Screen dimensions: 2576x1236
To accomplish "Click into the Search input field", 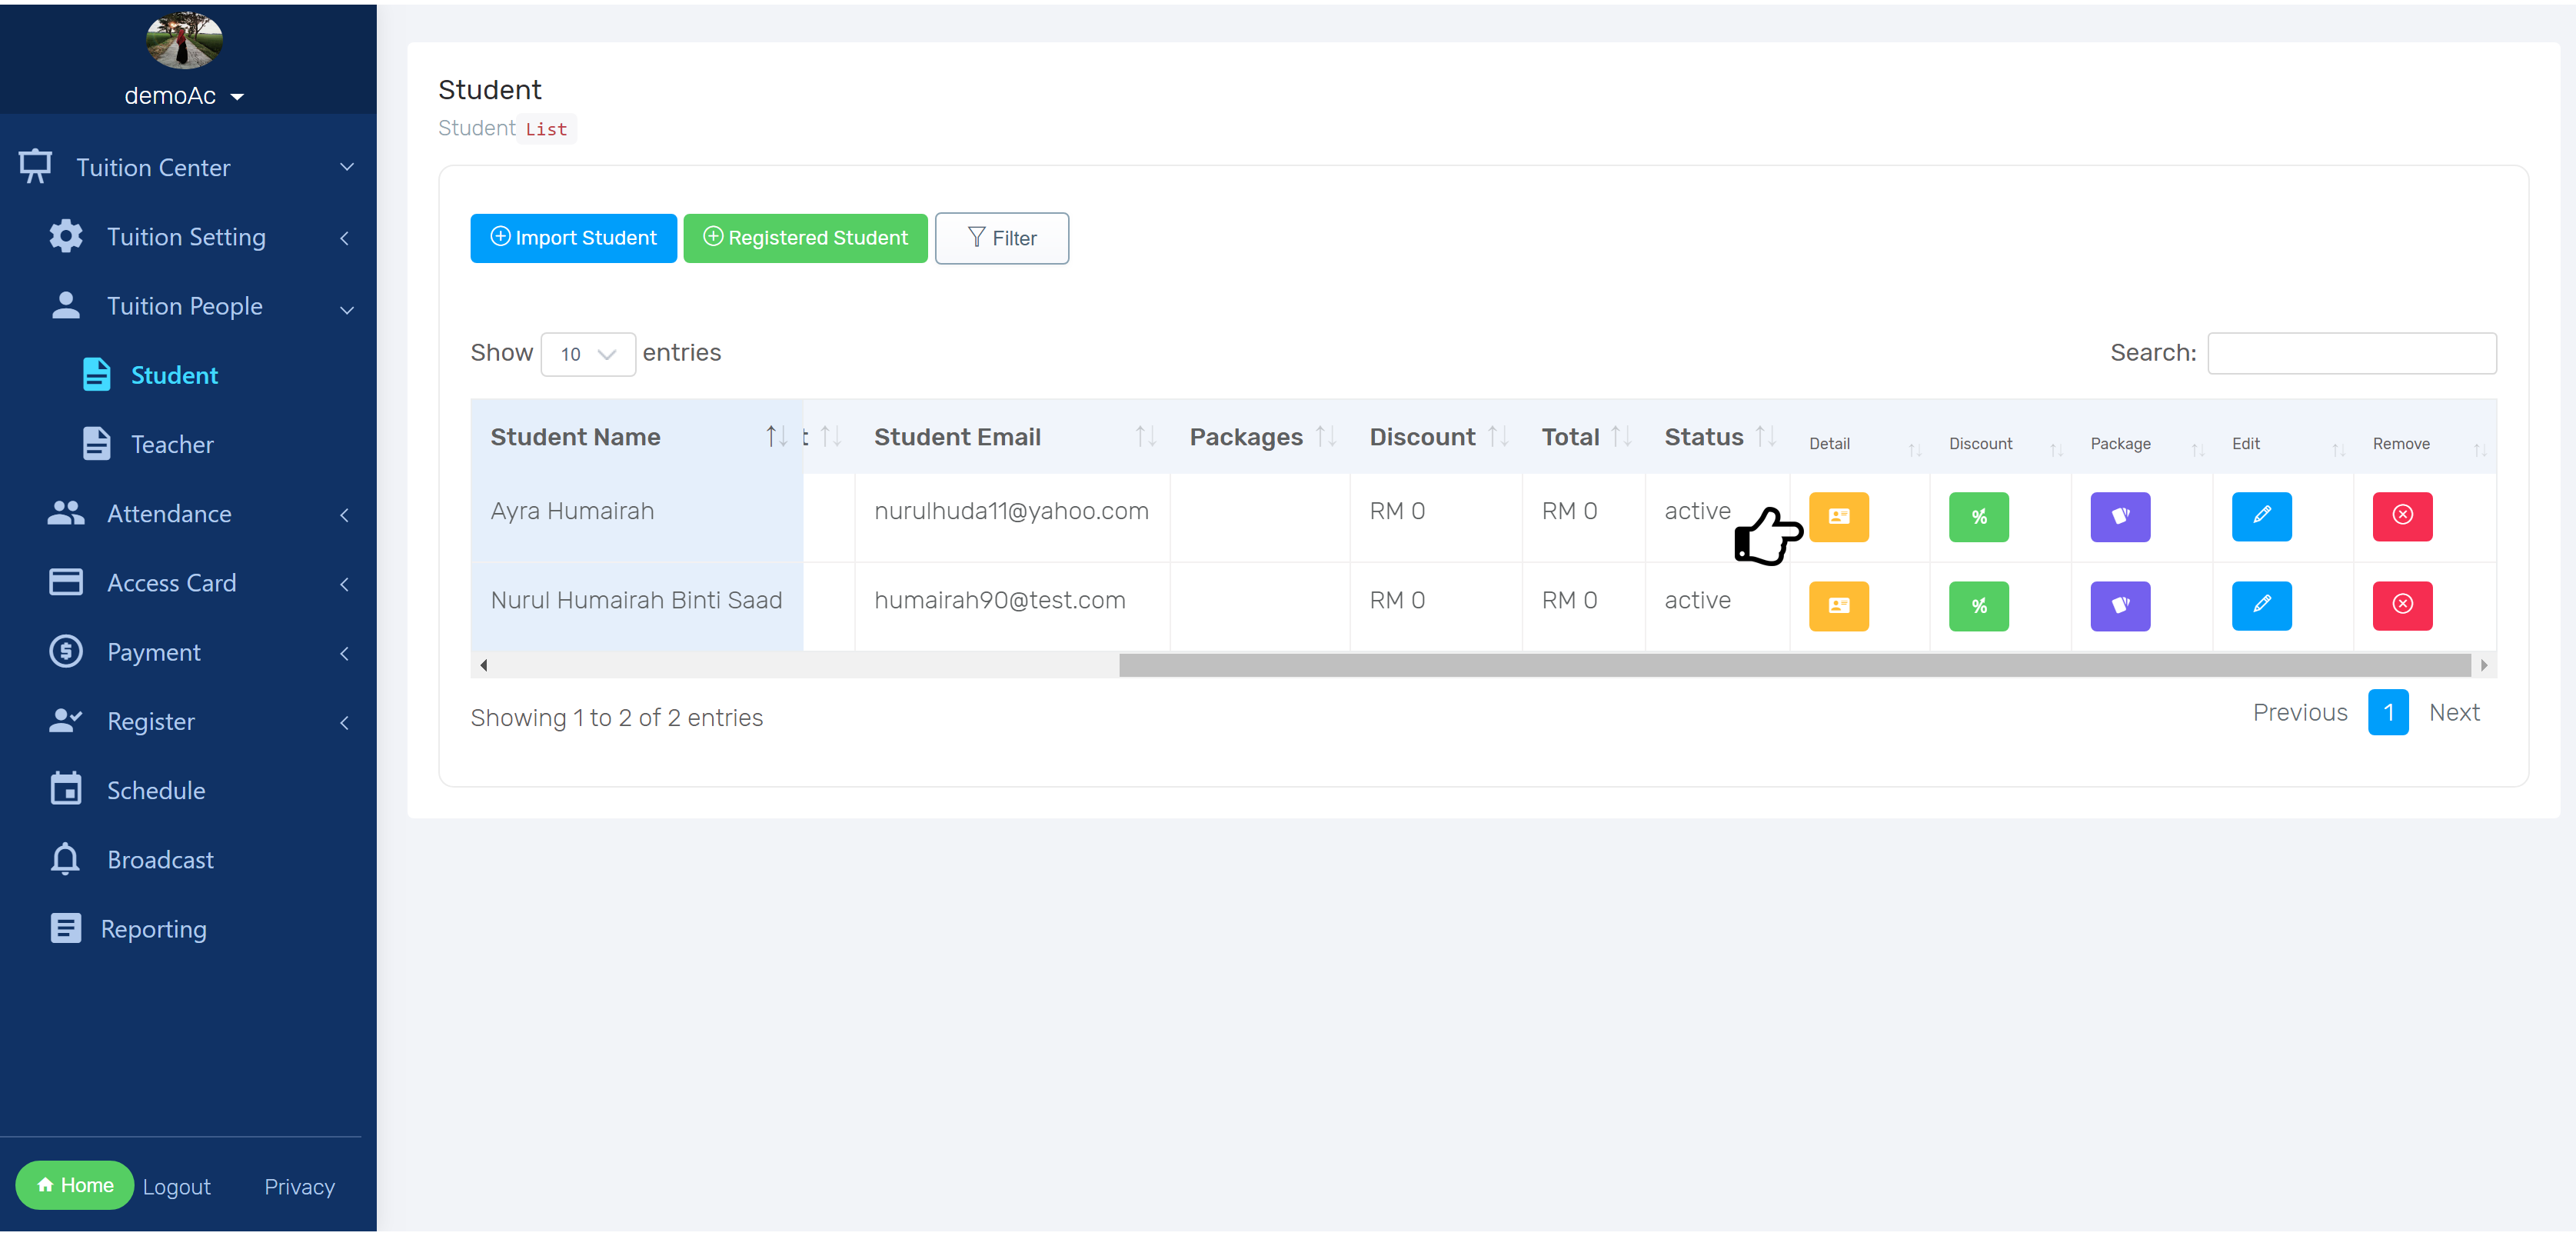I will pos(2351,353).
